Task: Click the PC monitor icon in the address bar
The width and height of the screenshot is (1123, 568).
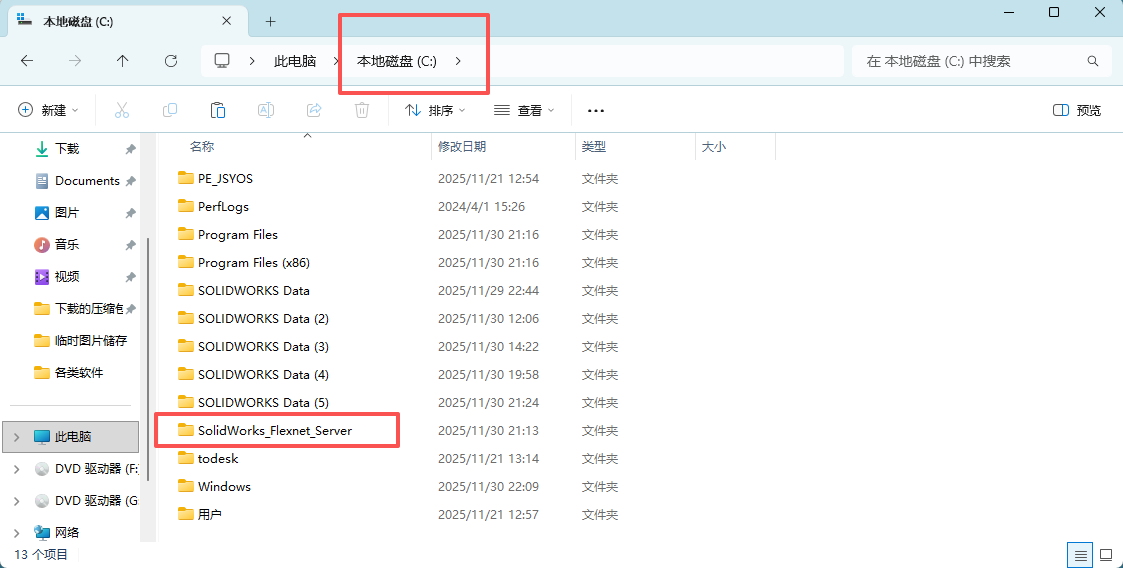Action: coord(222,61)
